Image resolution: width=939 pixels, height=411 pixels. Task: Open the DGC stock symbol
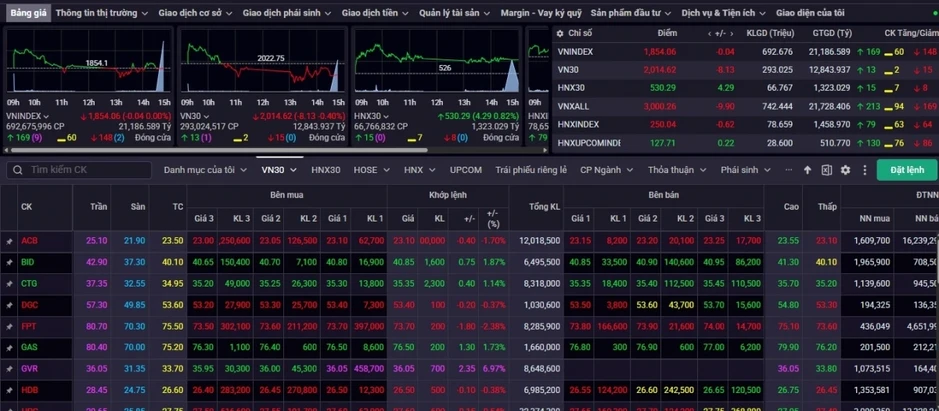click(29, 305)
